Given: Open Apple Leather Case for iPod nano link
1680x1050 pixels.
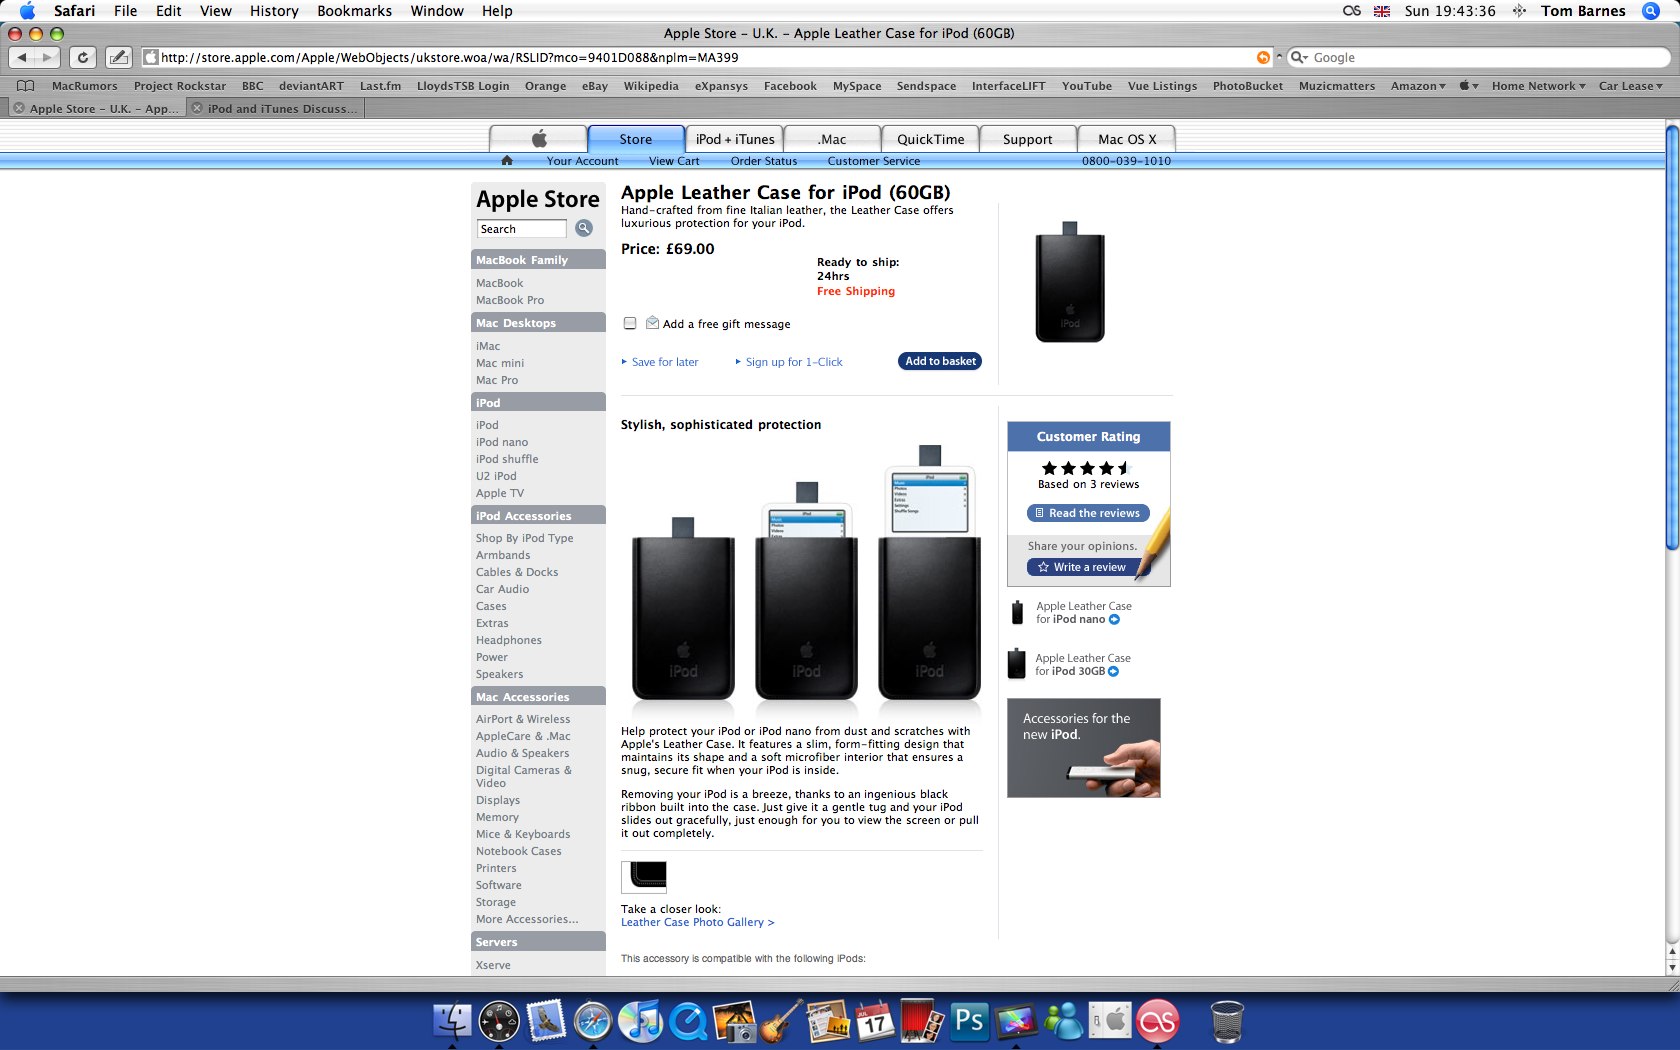Looking at the screenshot, I should 1084,613.
